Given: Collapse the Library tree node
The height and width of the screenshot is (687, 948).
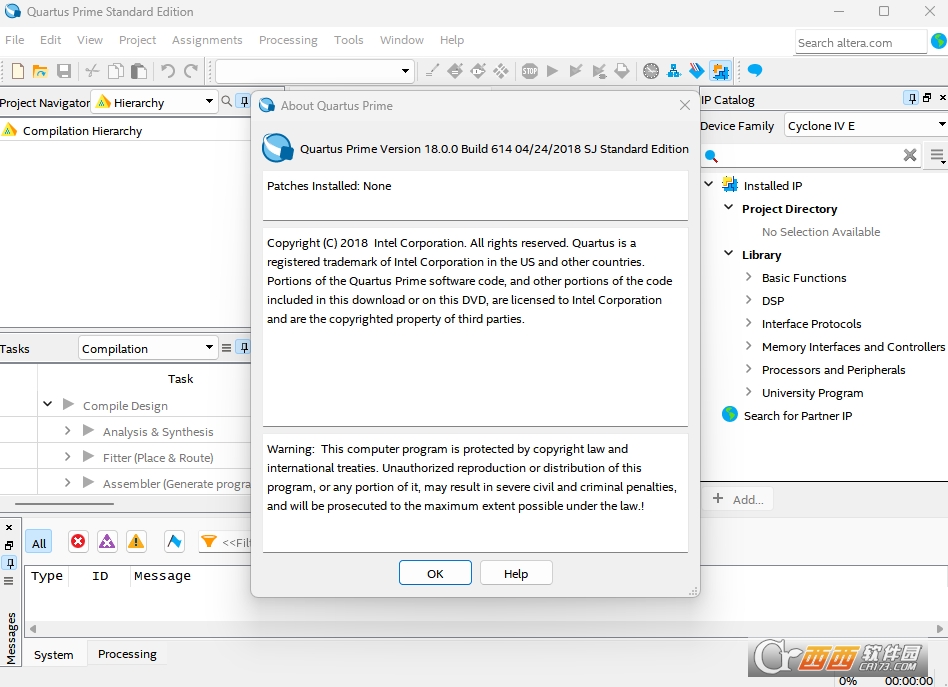Looking at the screenshot, I should 729,253.
